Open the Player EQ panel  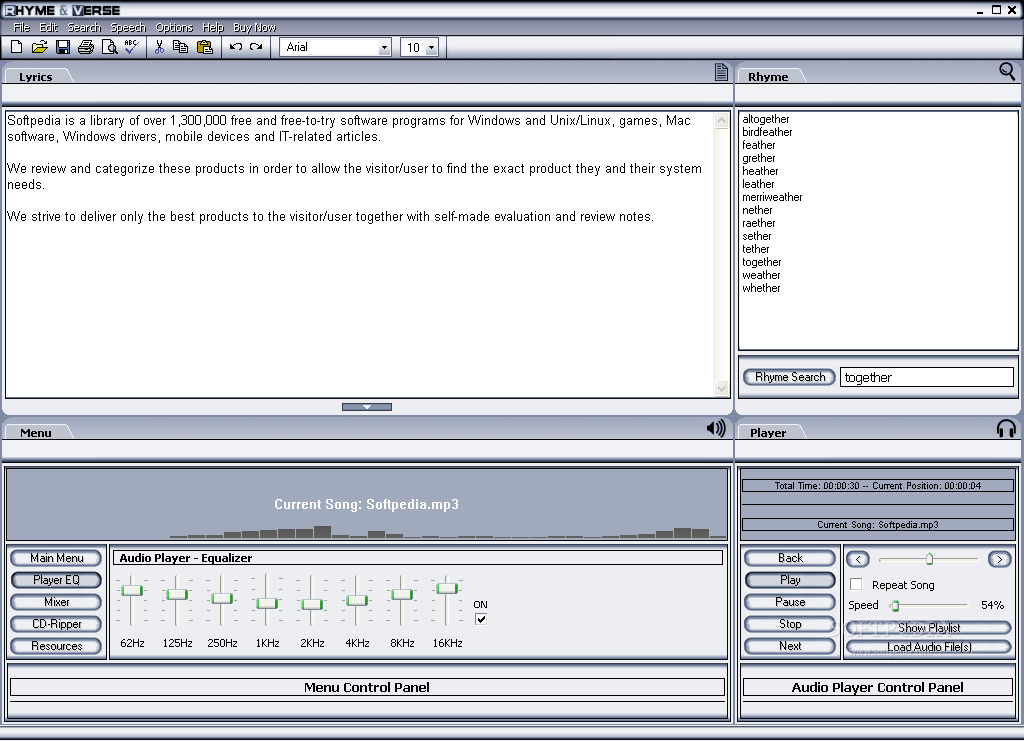tap(57, 580)
